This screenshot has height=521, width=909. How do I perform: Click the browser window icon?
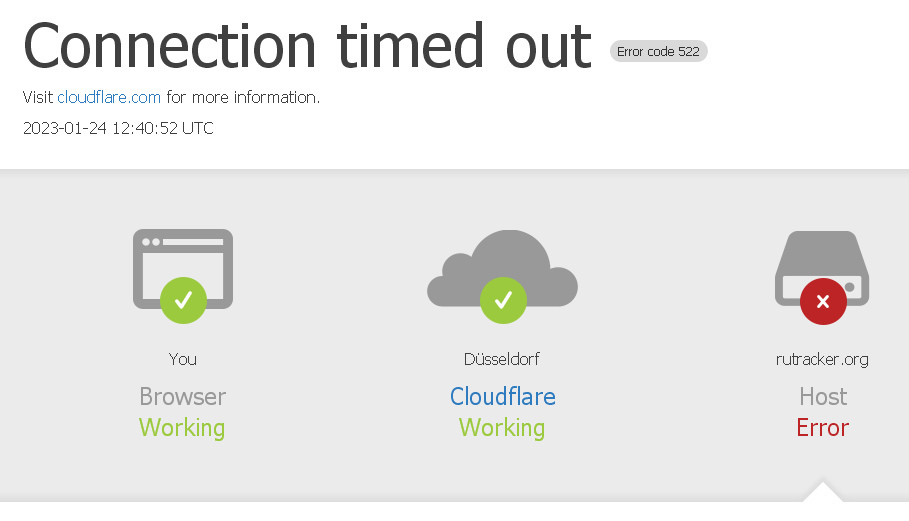(183, 269)
